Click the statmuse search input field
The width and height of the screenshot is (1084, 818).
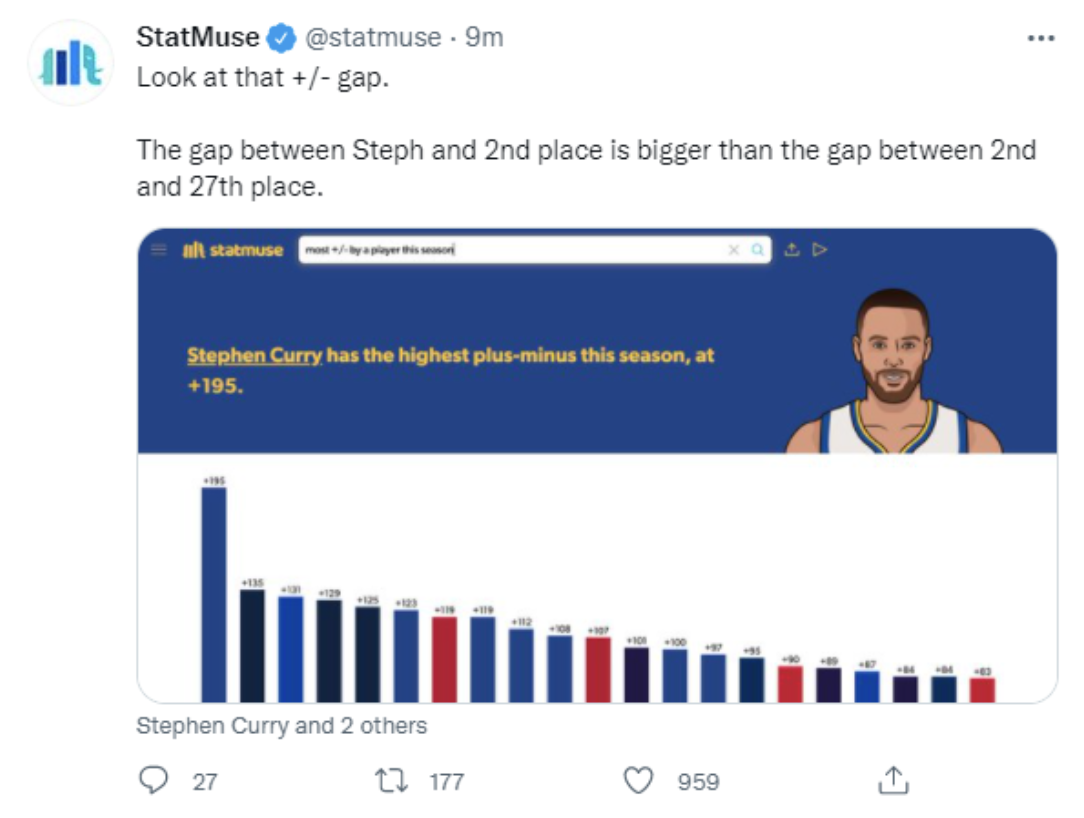point(534,250)
